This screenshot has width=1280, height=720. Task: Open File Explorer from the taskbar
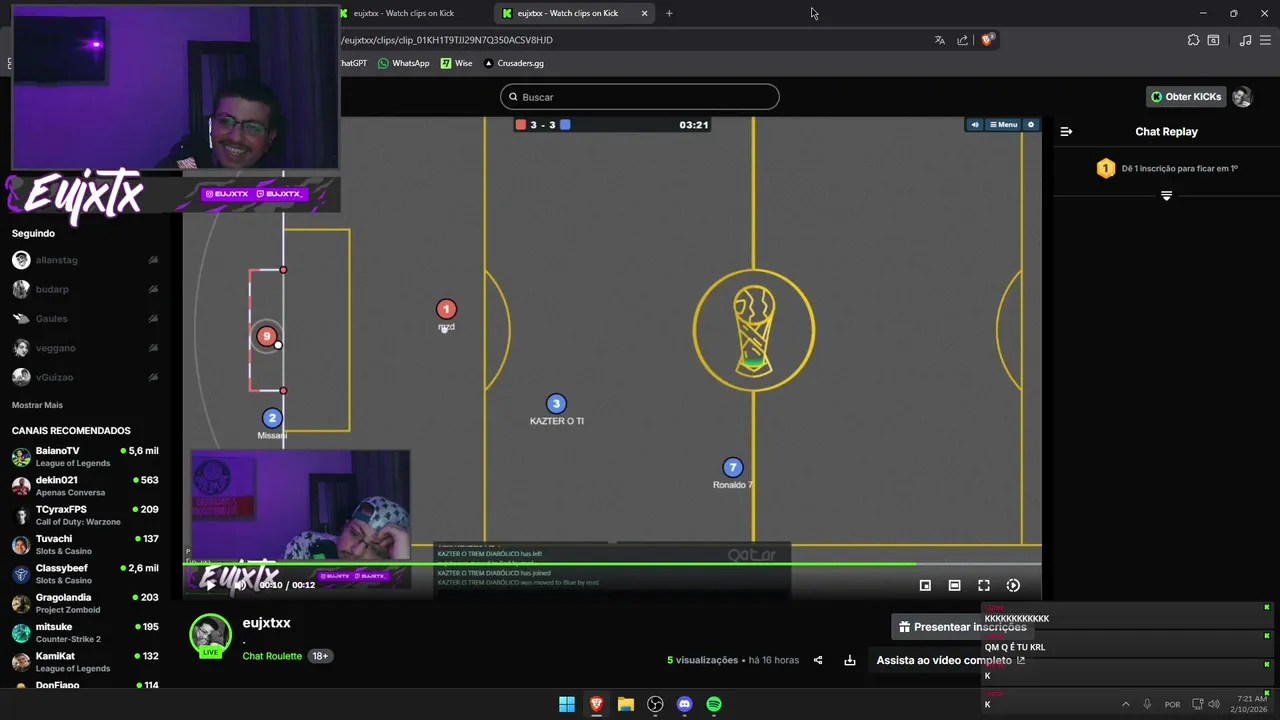click(x=625, y=704)
